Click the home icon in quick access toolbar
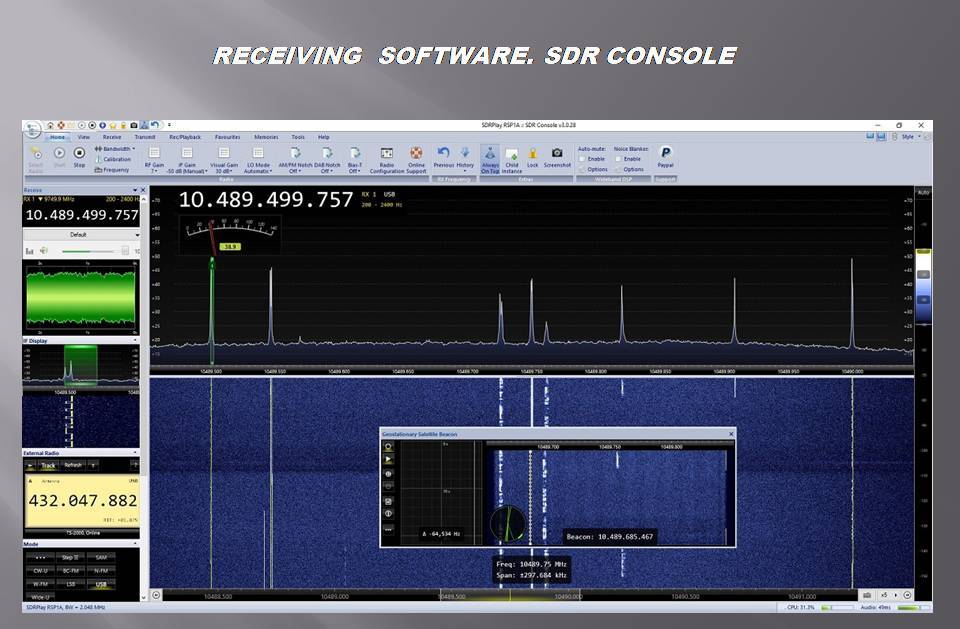This screenshot has height=629, width=960. tap(50, 125)
